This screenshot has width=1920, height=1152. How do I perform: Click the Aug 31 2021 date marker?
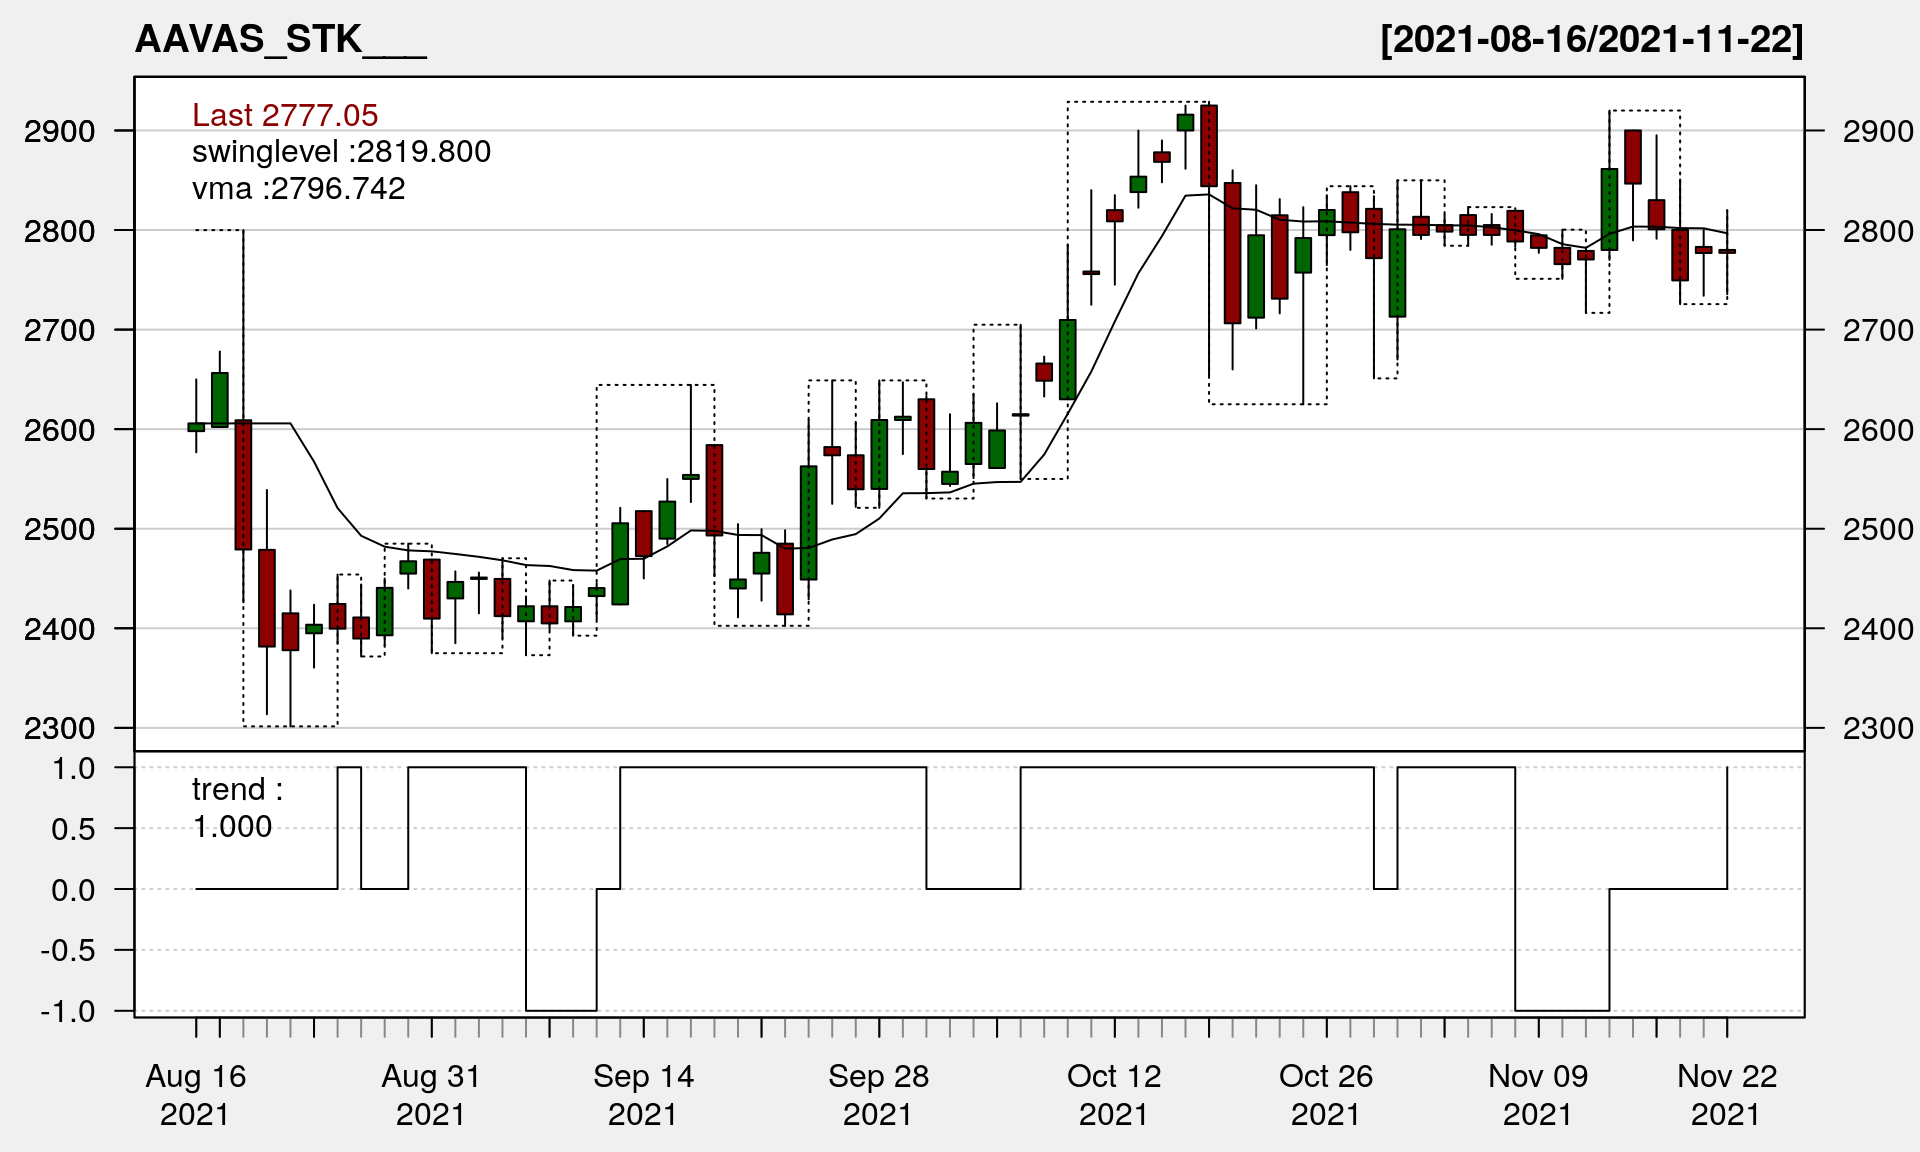431,1095
